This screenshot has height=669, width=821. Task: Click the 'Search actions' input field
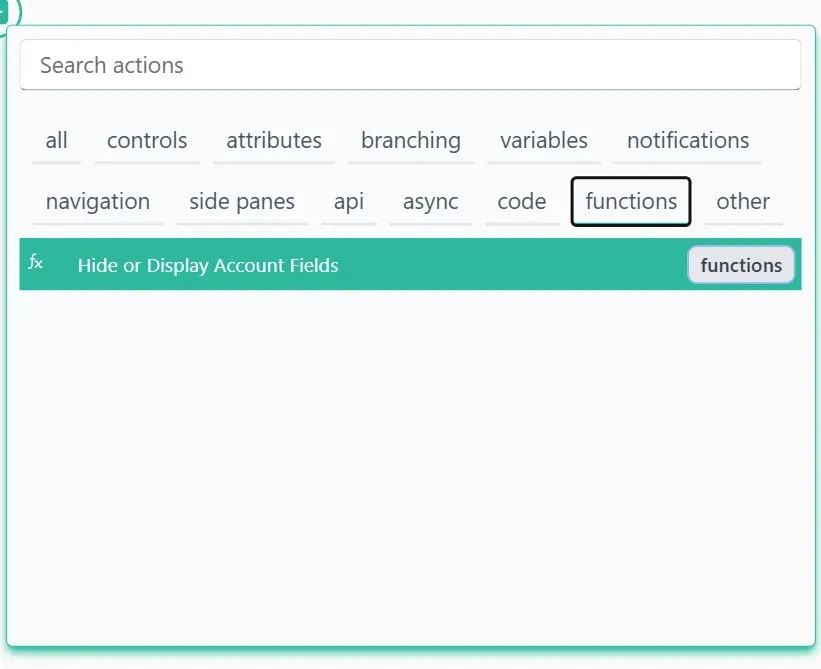[410, 64]
